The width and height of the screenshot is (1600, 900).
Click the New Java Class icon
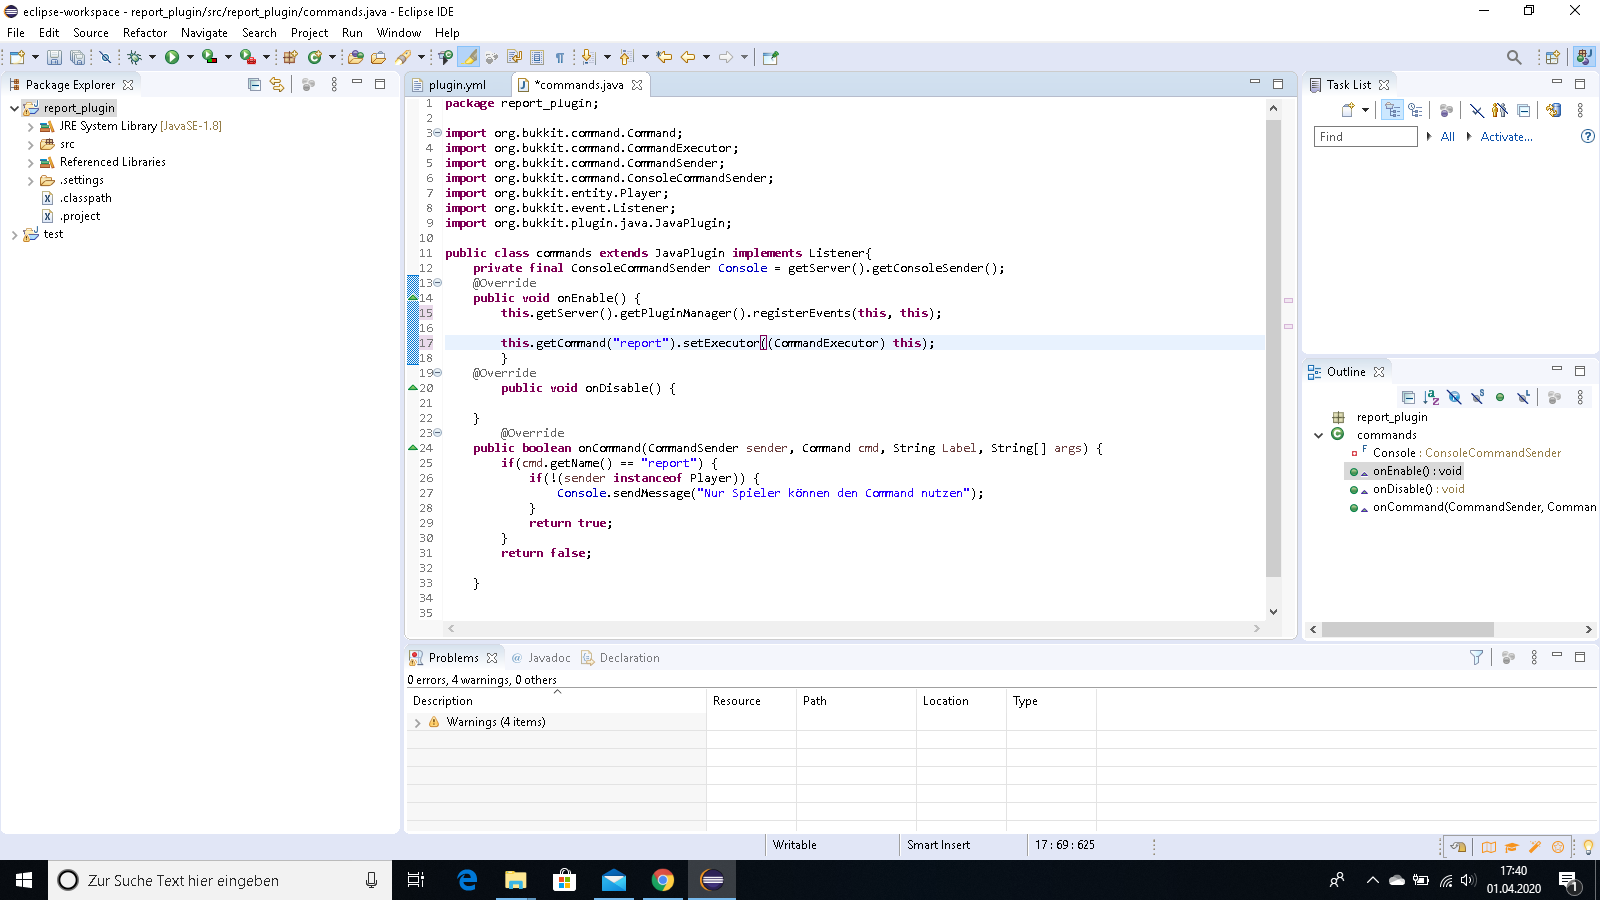click(x=315, y=58)
